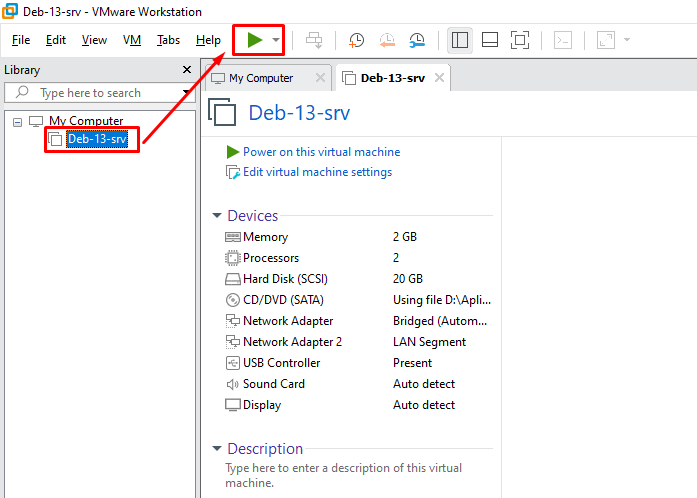Take a snapshot using the clock icon
This screenshot has width=697, height=498.
356,40
